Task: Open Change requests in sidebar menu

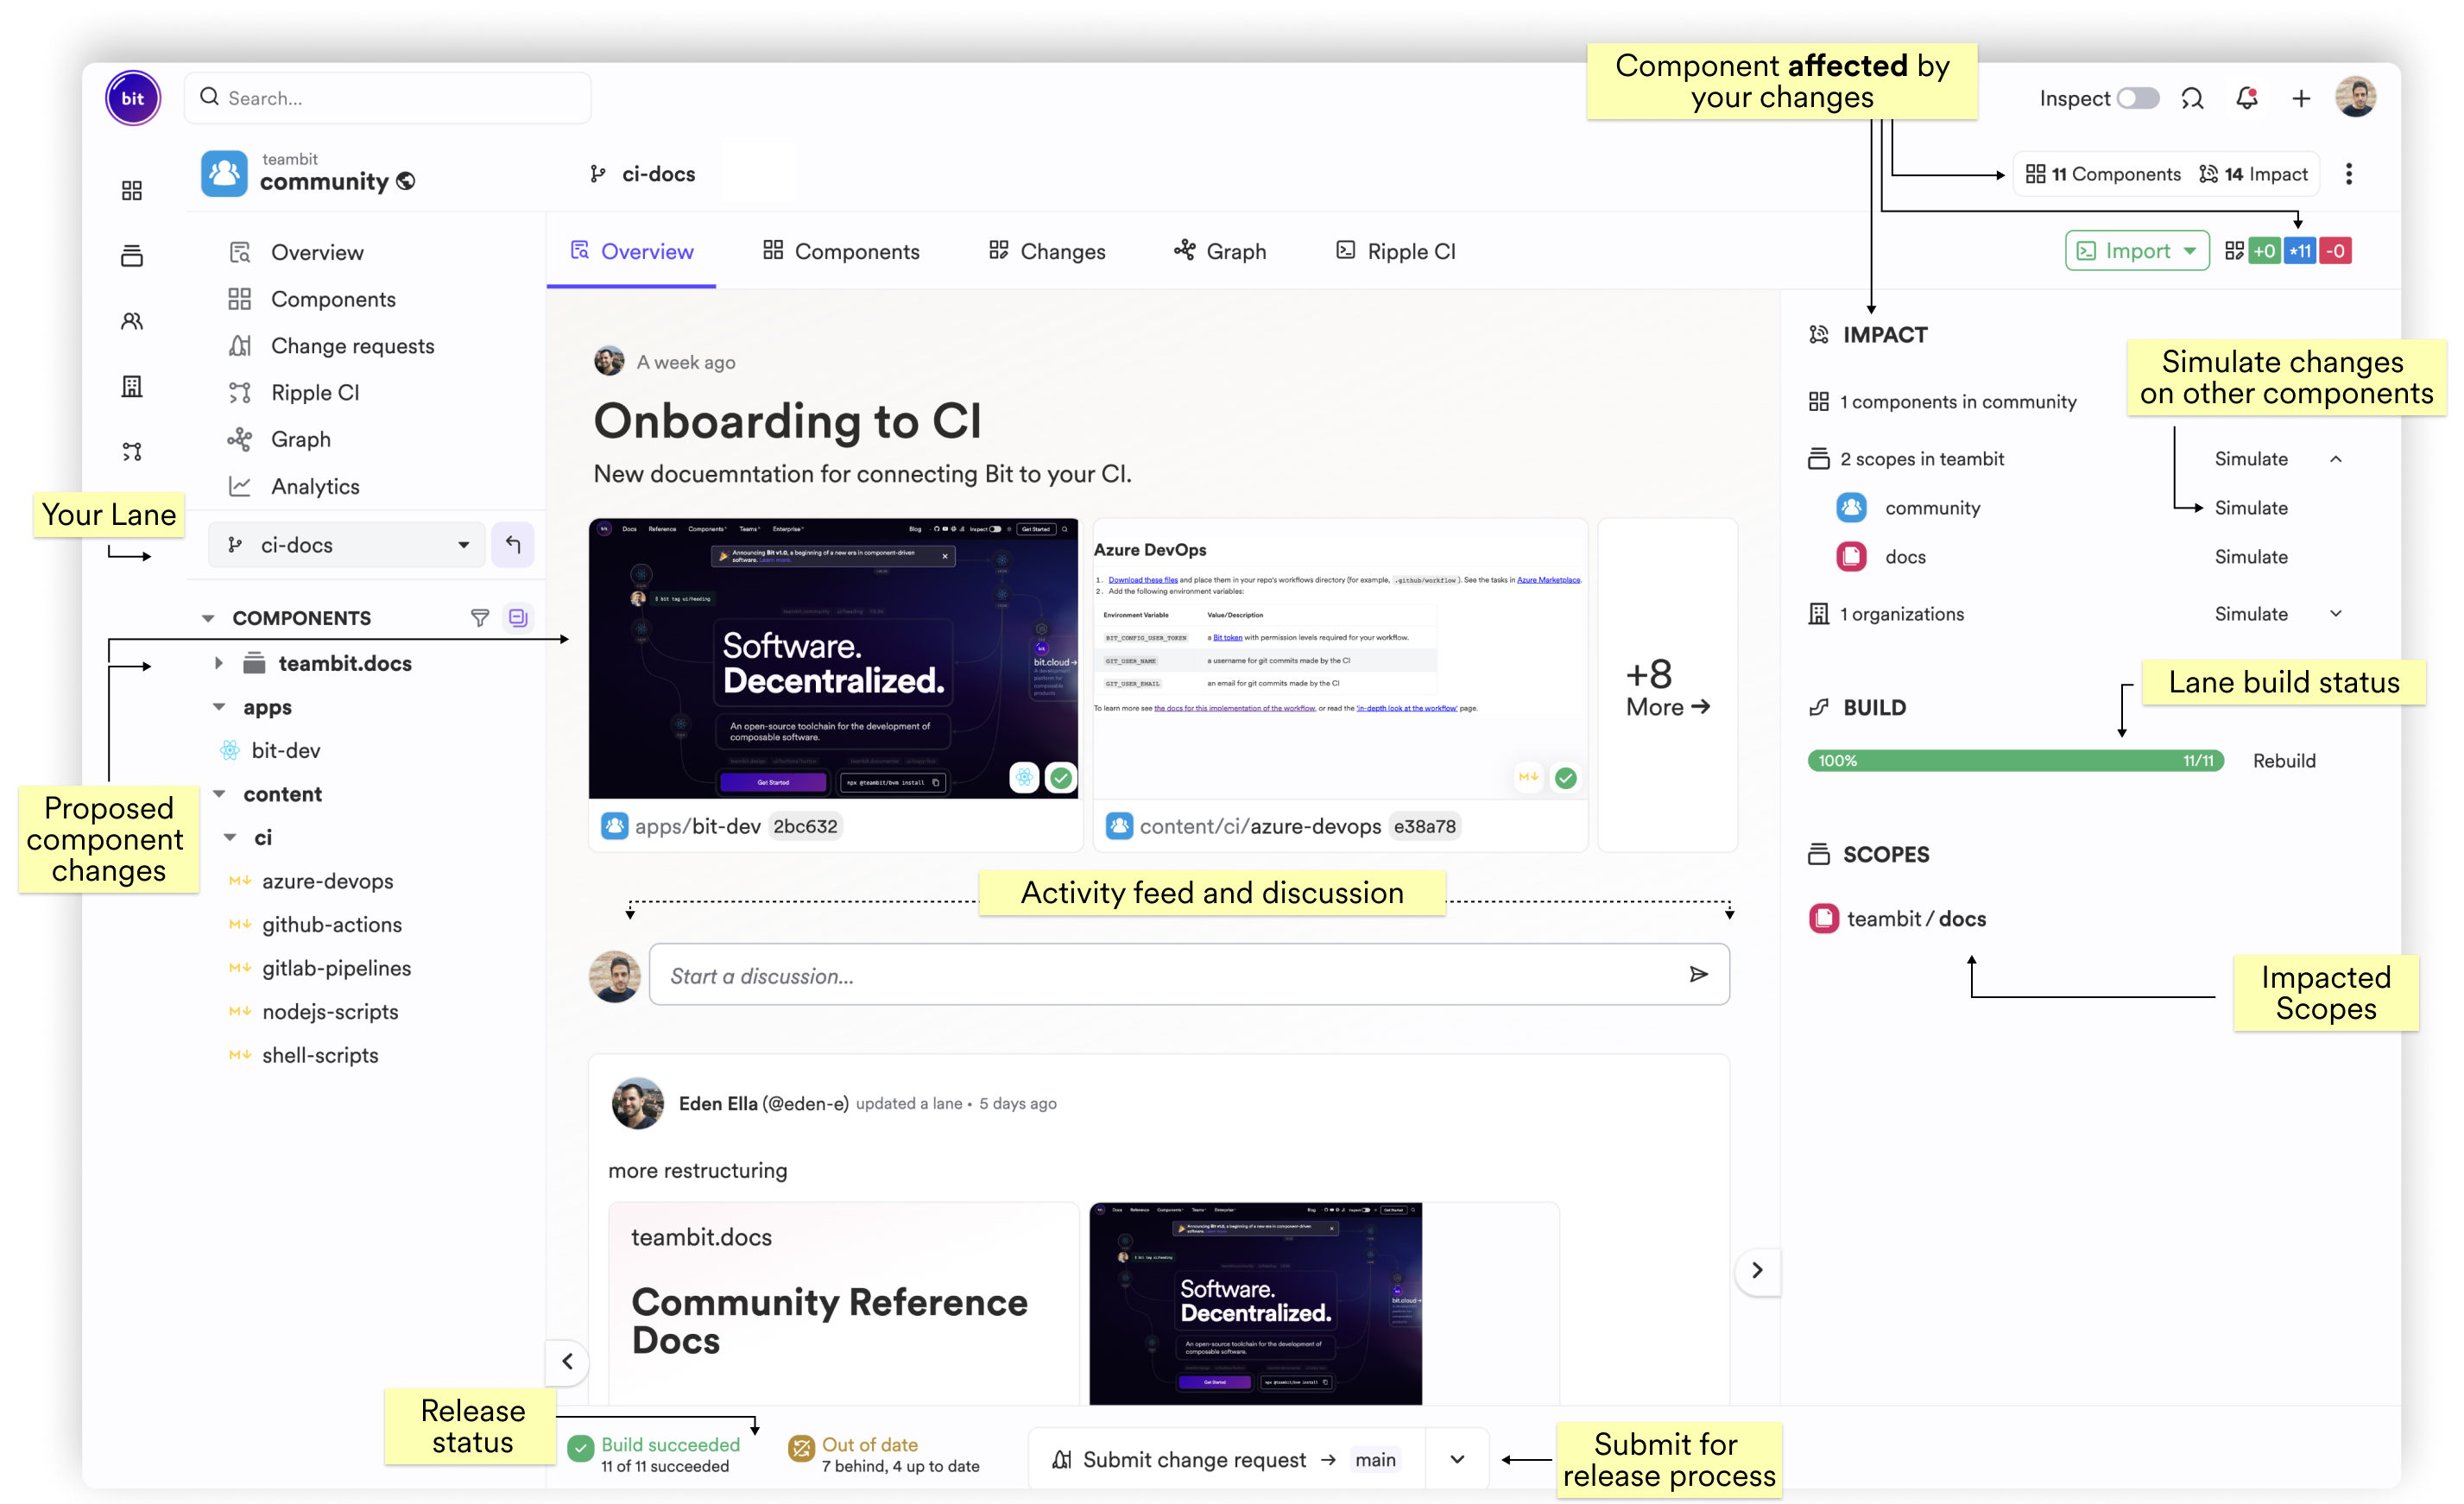Action: [331, 346]
